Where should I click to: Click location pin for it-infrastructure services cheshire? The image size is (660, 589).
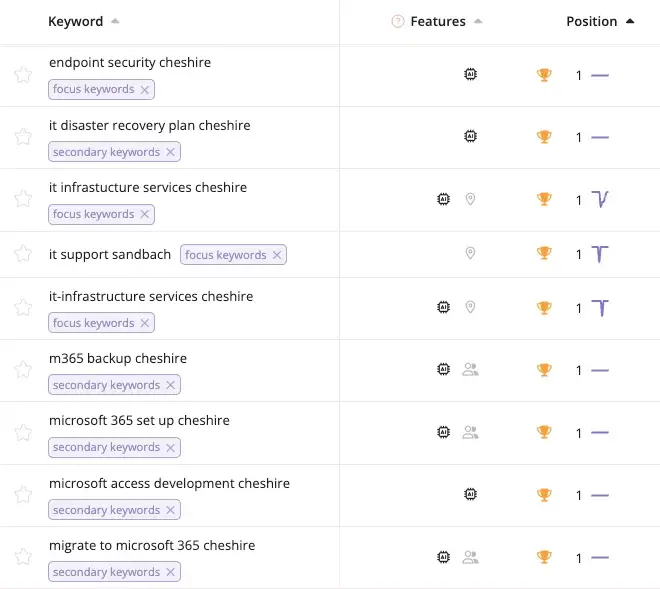click(x=471, y=308)
